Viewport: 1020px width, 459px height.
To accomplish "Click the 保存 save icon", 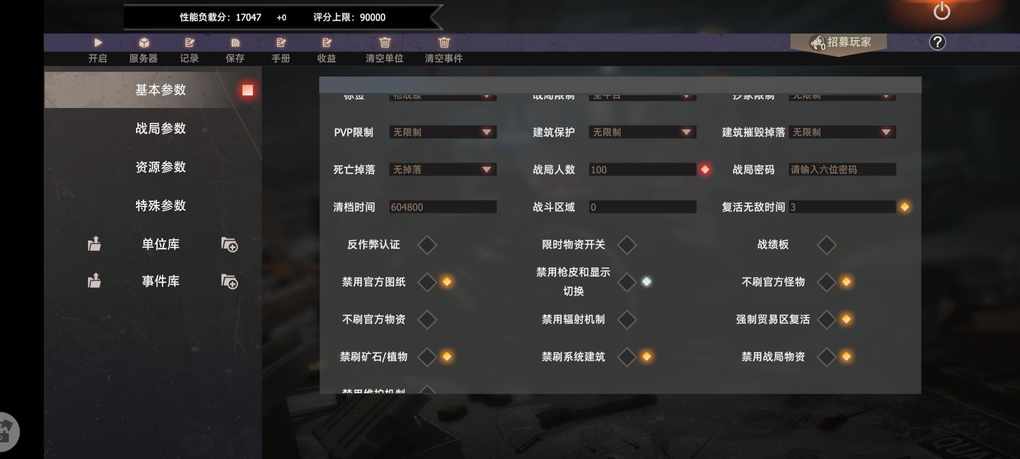I will 235,43.
